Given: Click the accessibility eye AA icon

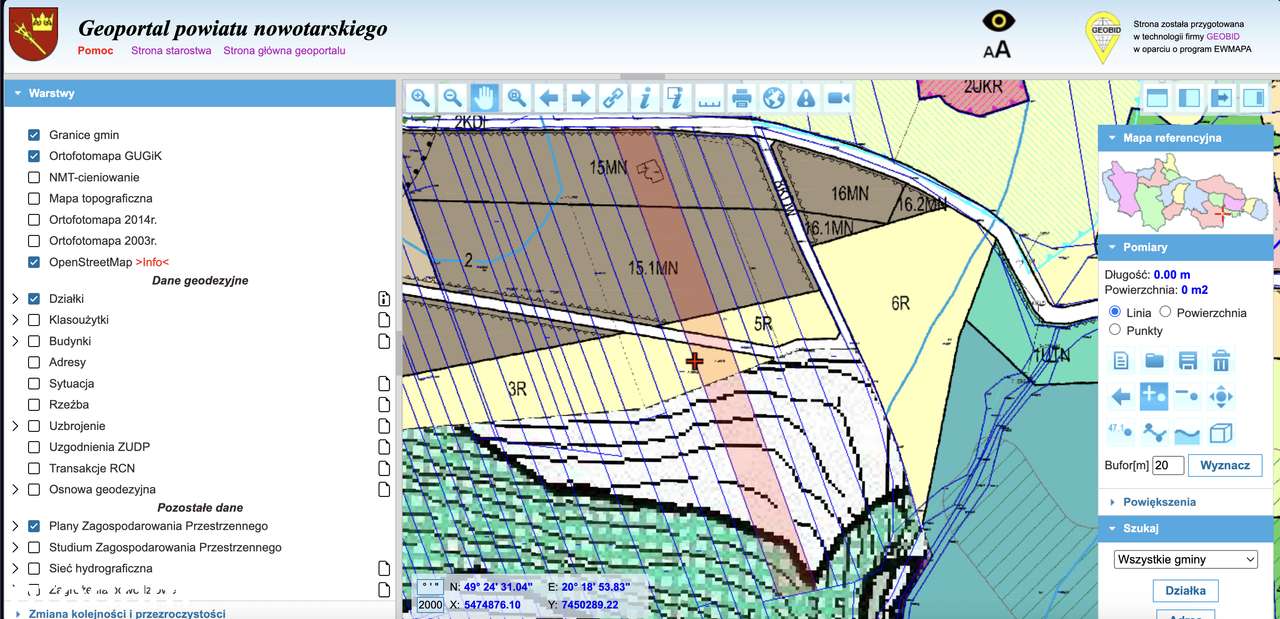Looking at the screenshot, I should point(997,35).
